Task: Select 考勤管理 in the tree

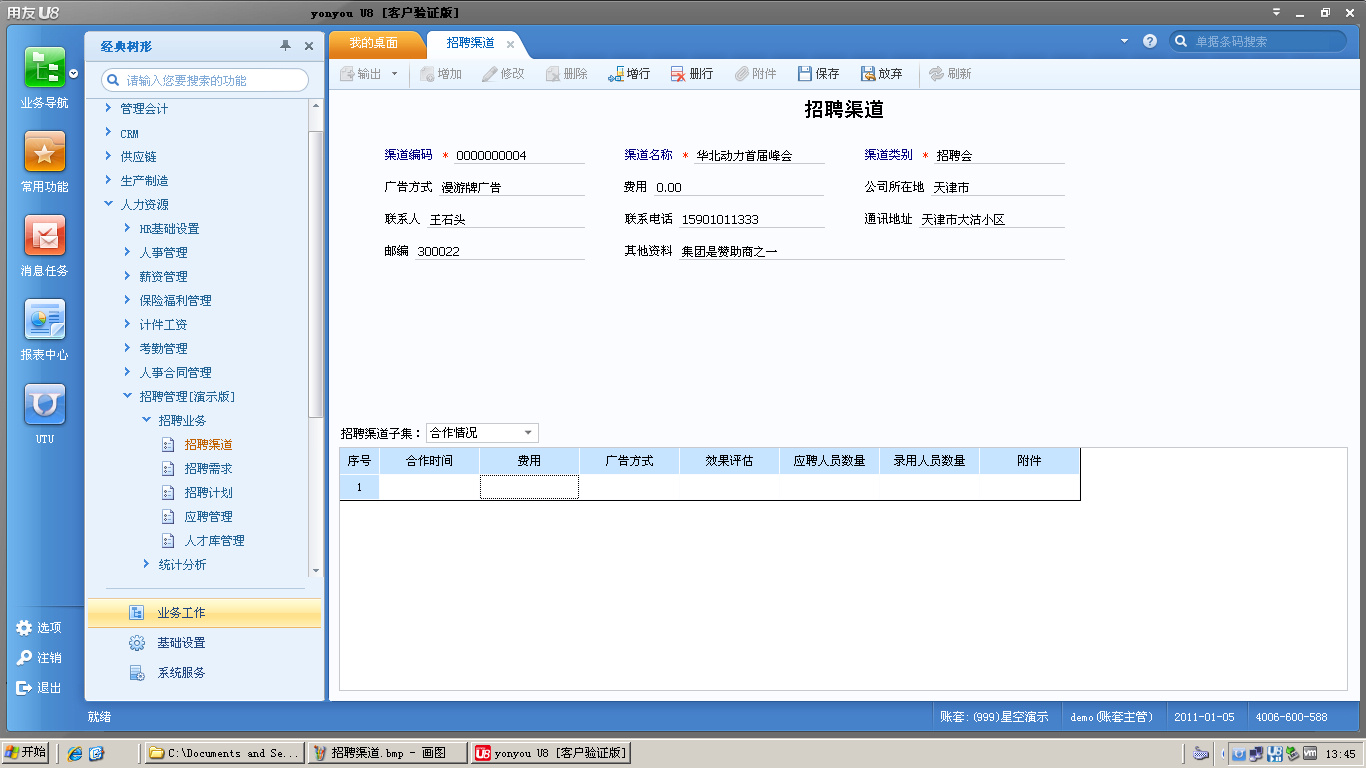Action: [x=163, y=349]
